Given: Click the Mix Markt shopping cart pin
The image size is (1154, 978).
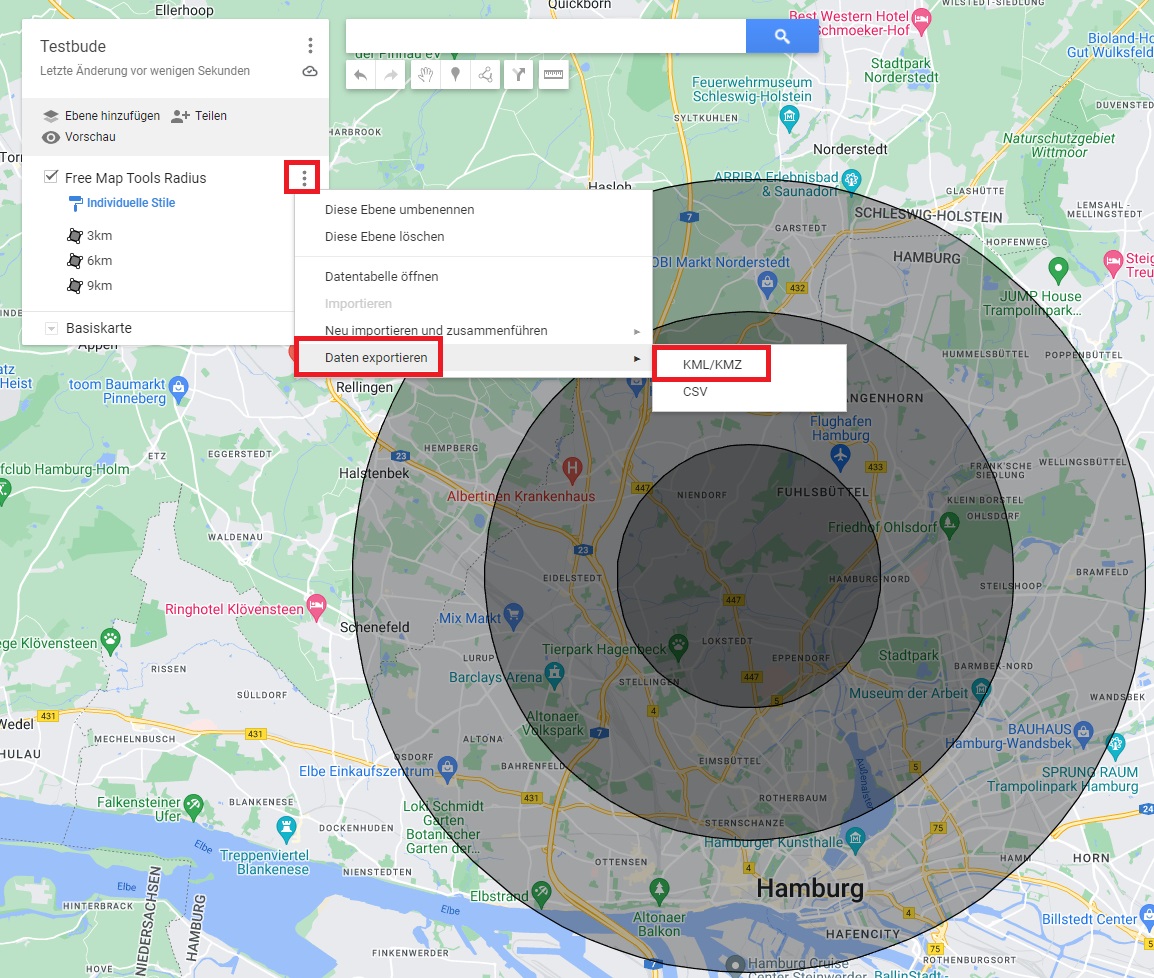Looking at the screenshot, I should click(513, 615).
